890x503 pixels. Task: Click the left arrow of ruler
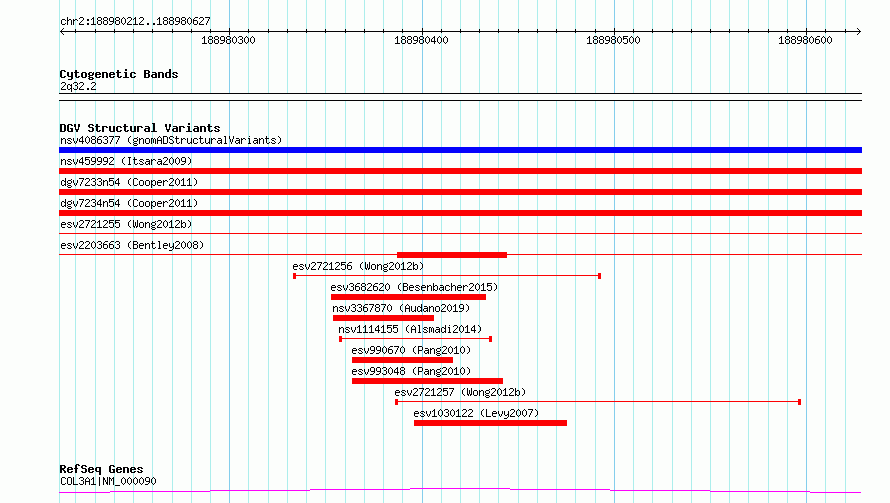click(62, 31)
